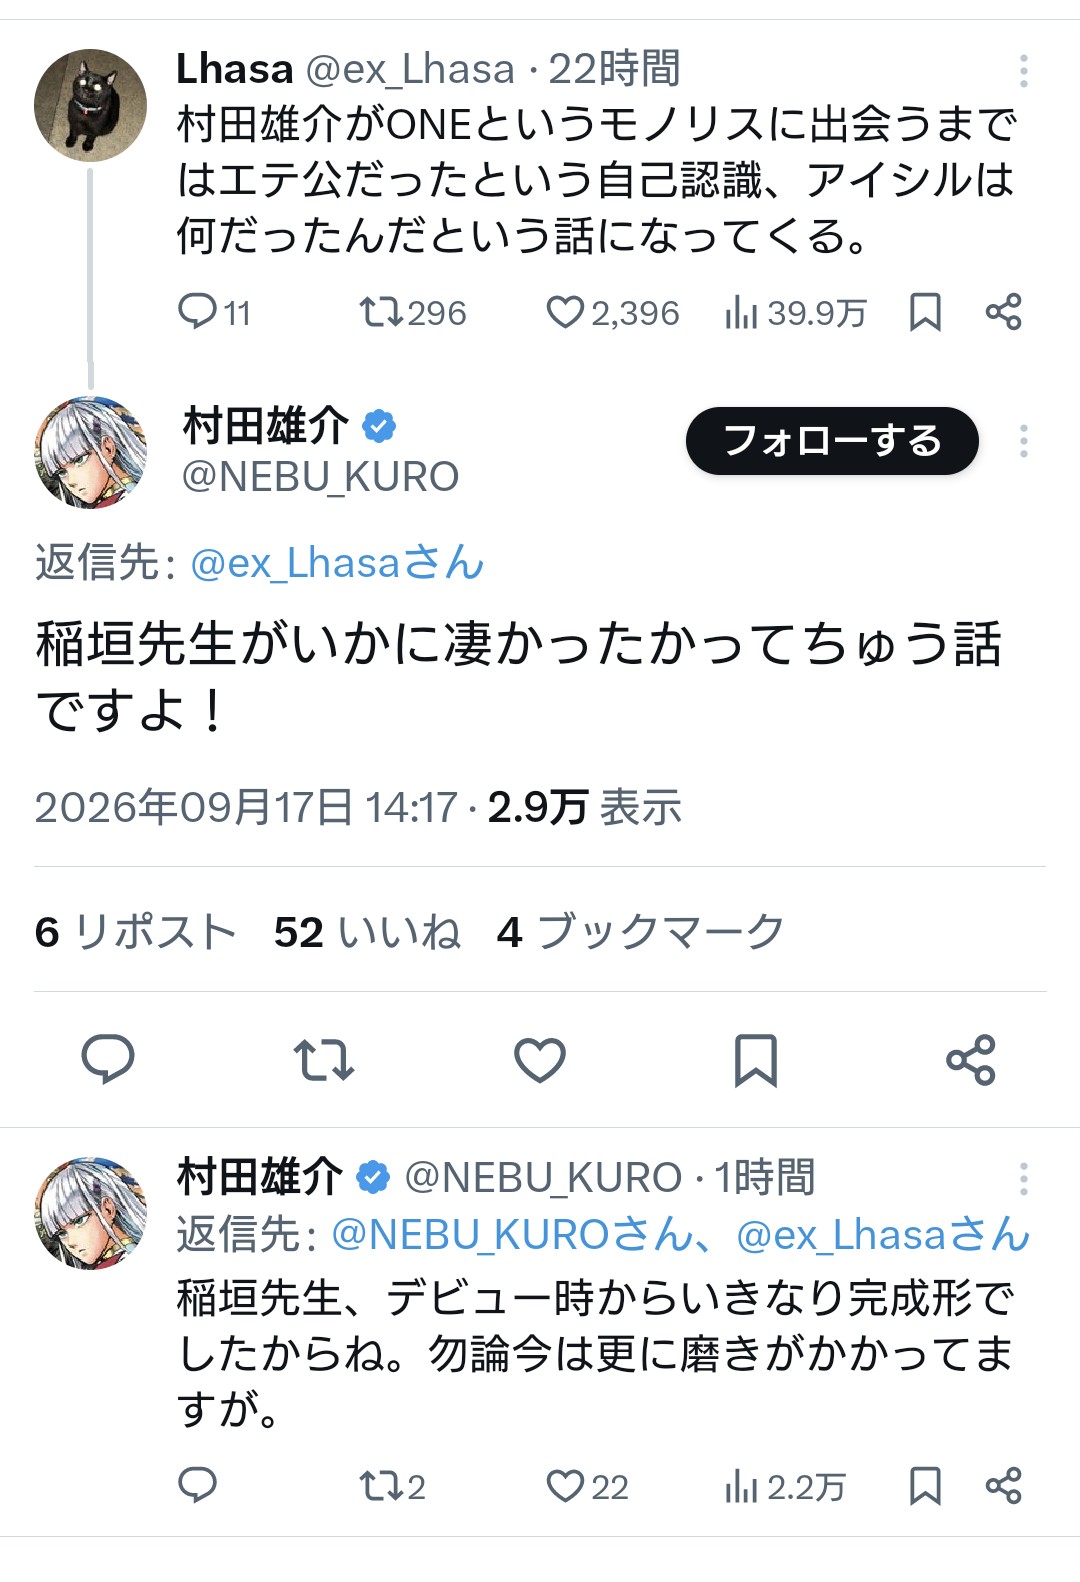The width and height of the screenshot is (1080, 1582).
Task: Open more options on bottom reply tweet
Action: coord(1023,1179)
